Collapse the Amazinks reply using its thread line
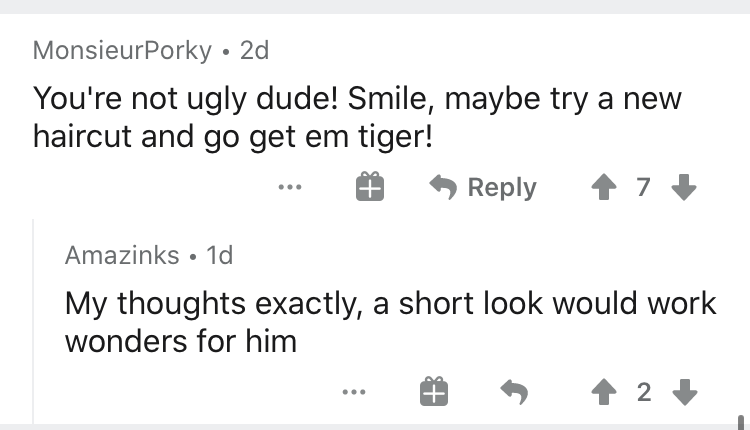 34,320
